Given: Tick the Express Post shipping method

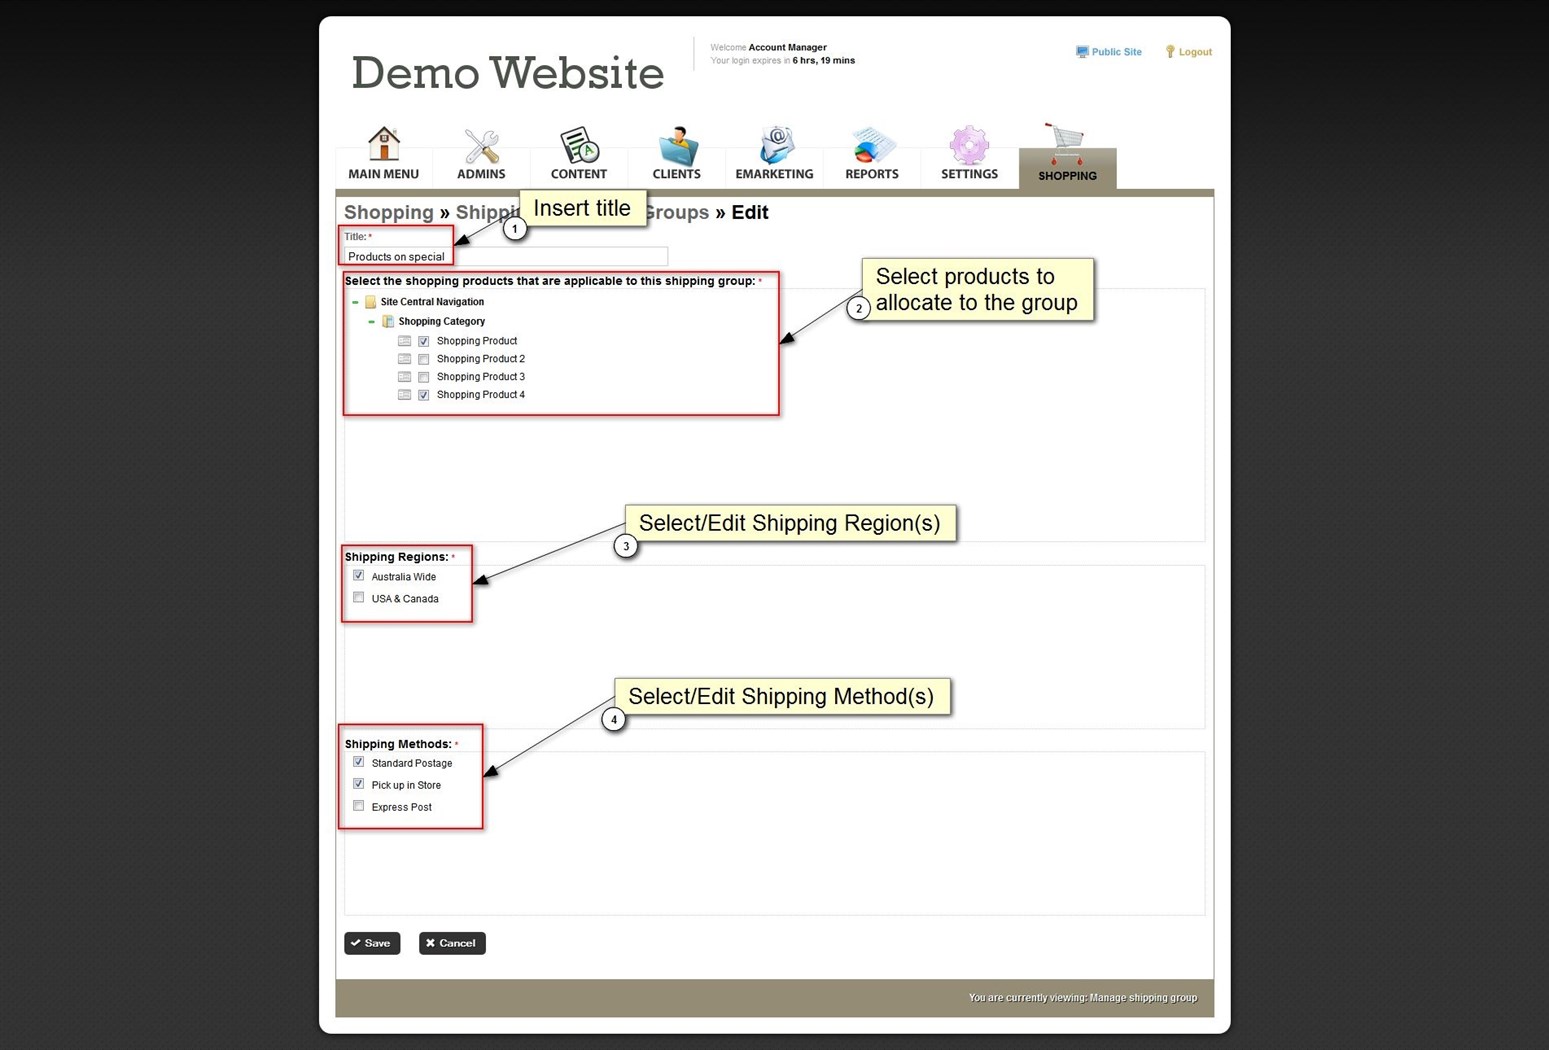Looking at the screenshot, I should [359, 806].
